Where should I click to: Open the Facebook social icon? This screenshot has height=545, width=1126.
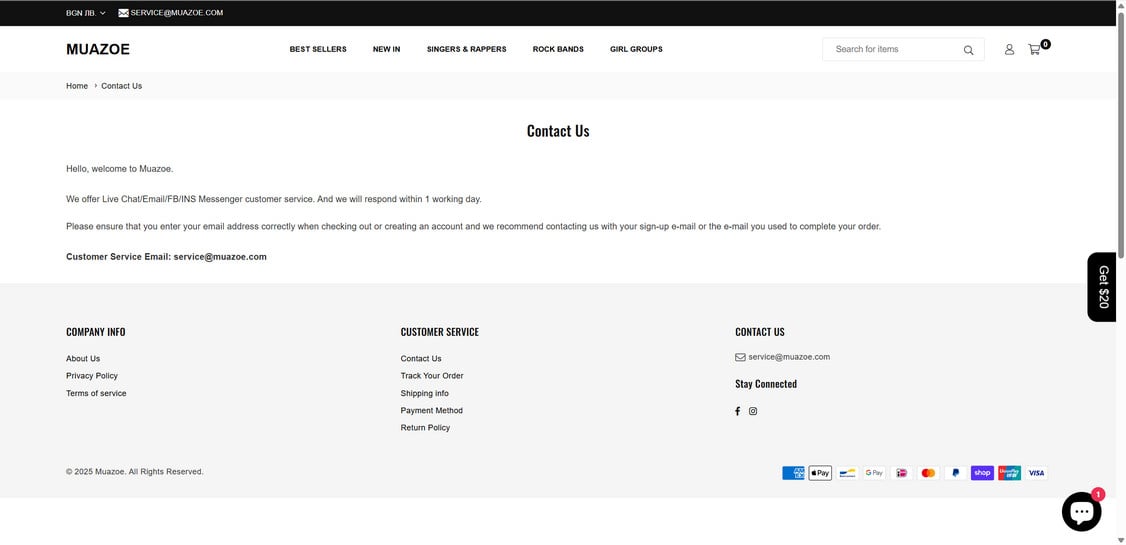(x=738, y=411)
